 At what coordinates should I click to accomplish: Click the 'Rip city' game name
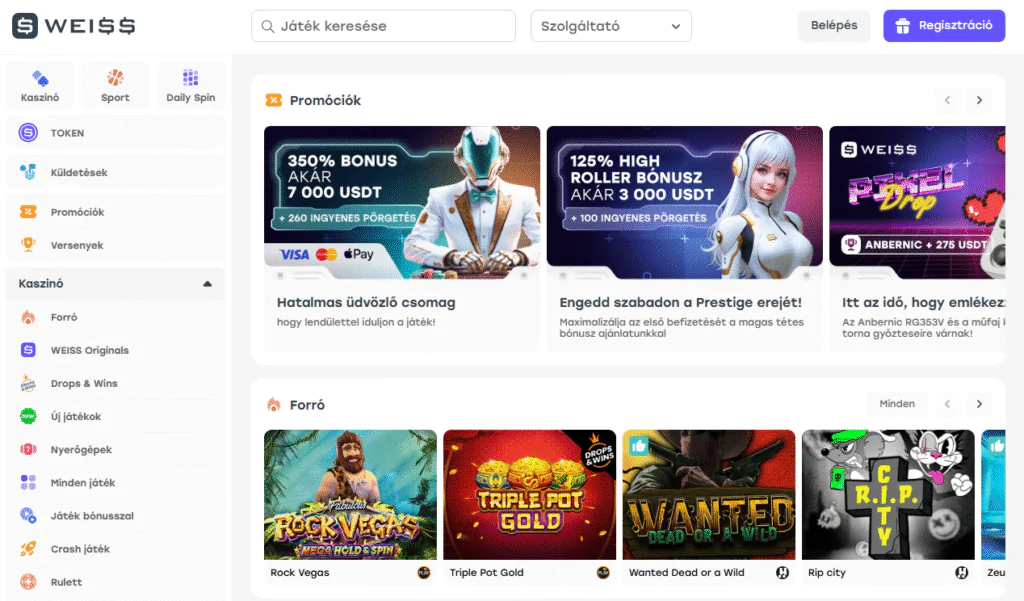point(827,572)
